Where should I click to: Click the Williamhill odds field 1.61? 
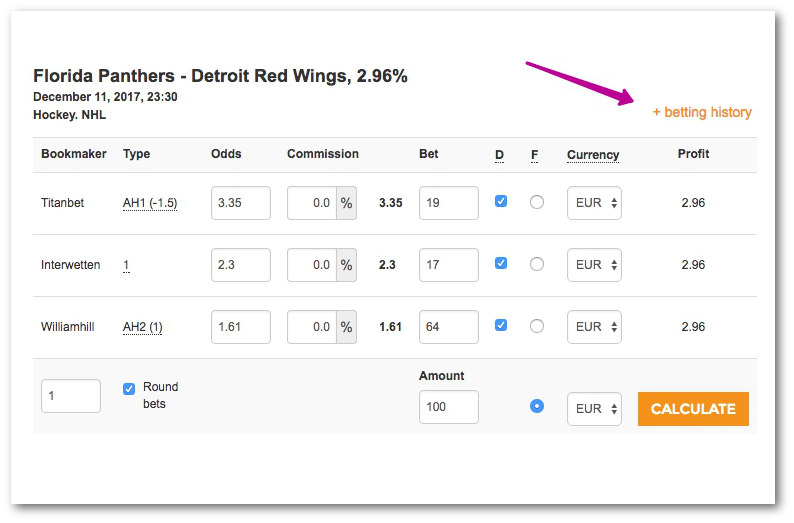click(x=241, y=327)
